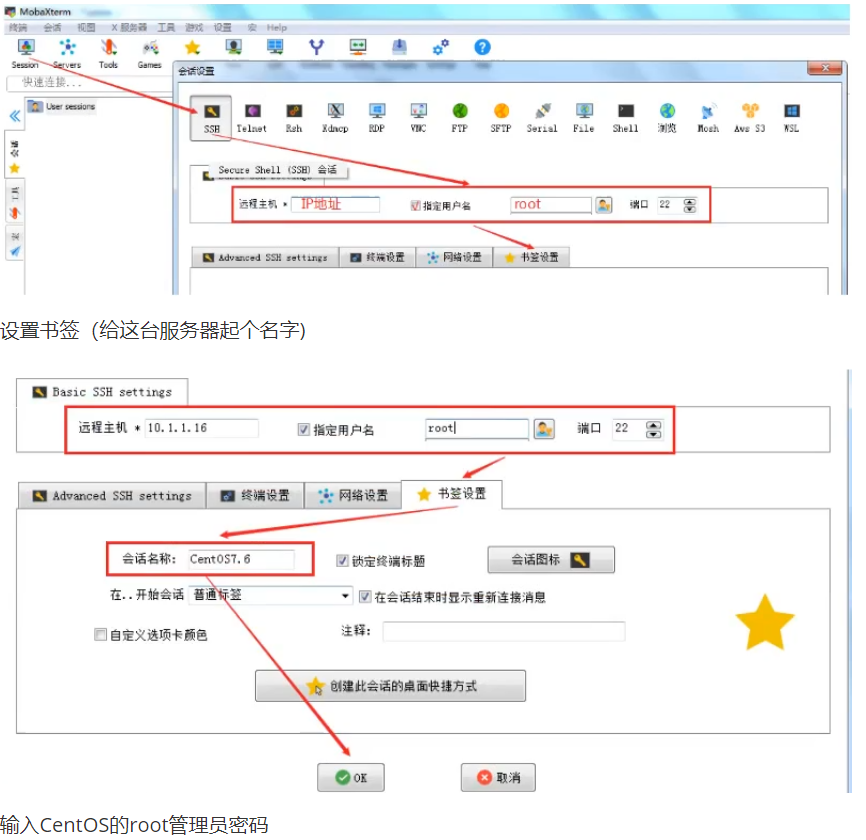Select the File session type icon
Image resolution: width=866 pixels, height=840 pixels.
(584, 118)
